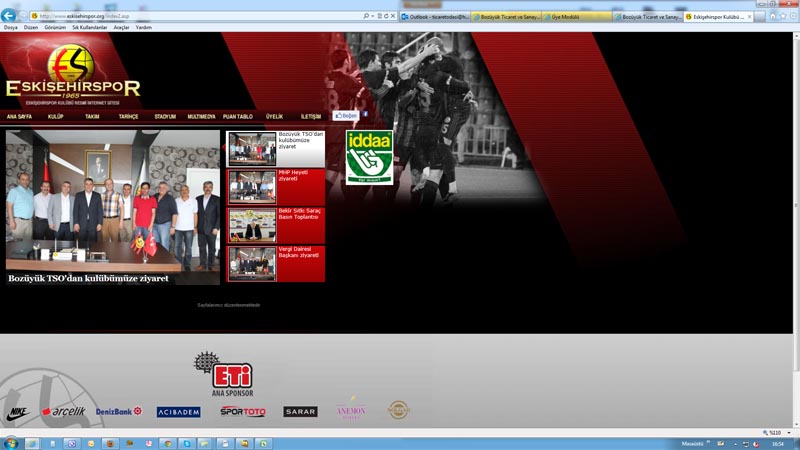This screenshot has height=450, width=800.
Task: Open the %110 zoom level dropdown arrow
Action: (x=789, y=433)
